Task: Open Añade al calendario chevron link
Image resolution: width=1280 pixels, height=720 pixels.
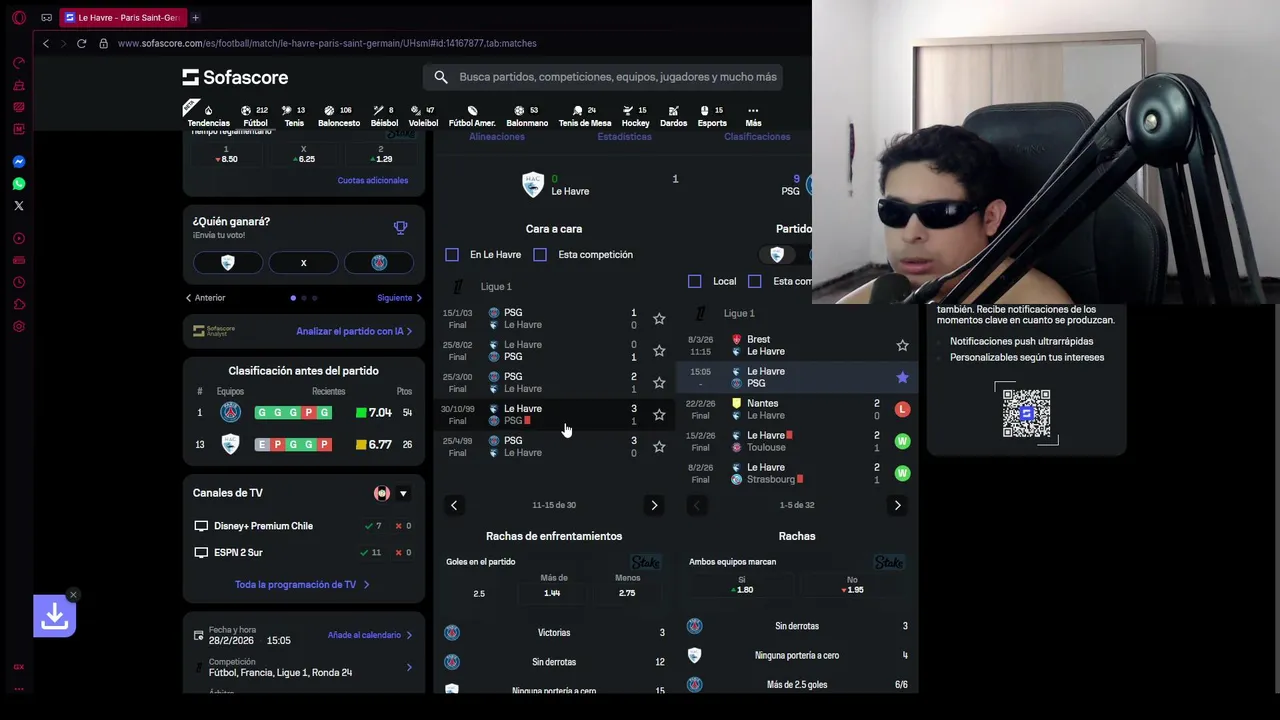Action: click(370, 635)
